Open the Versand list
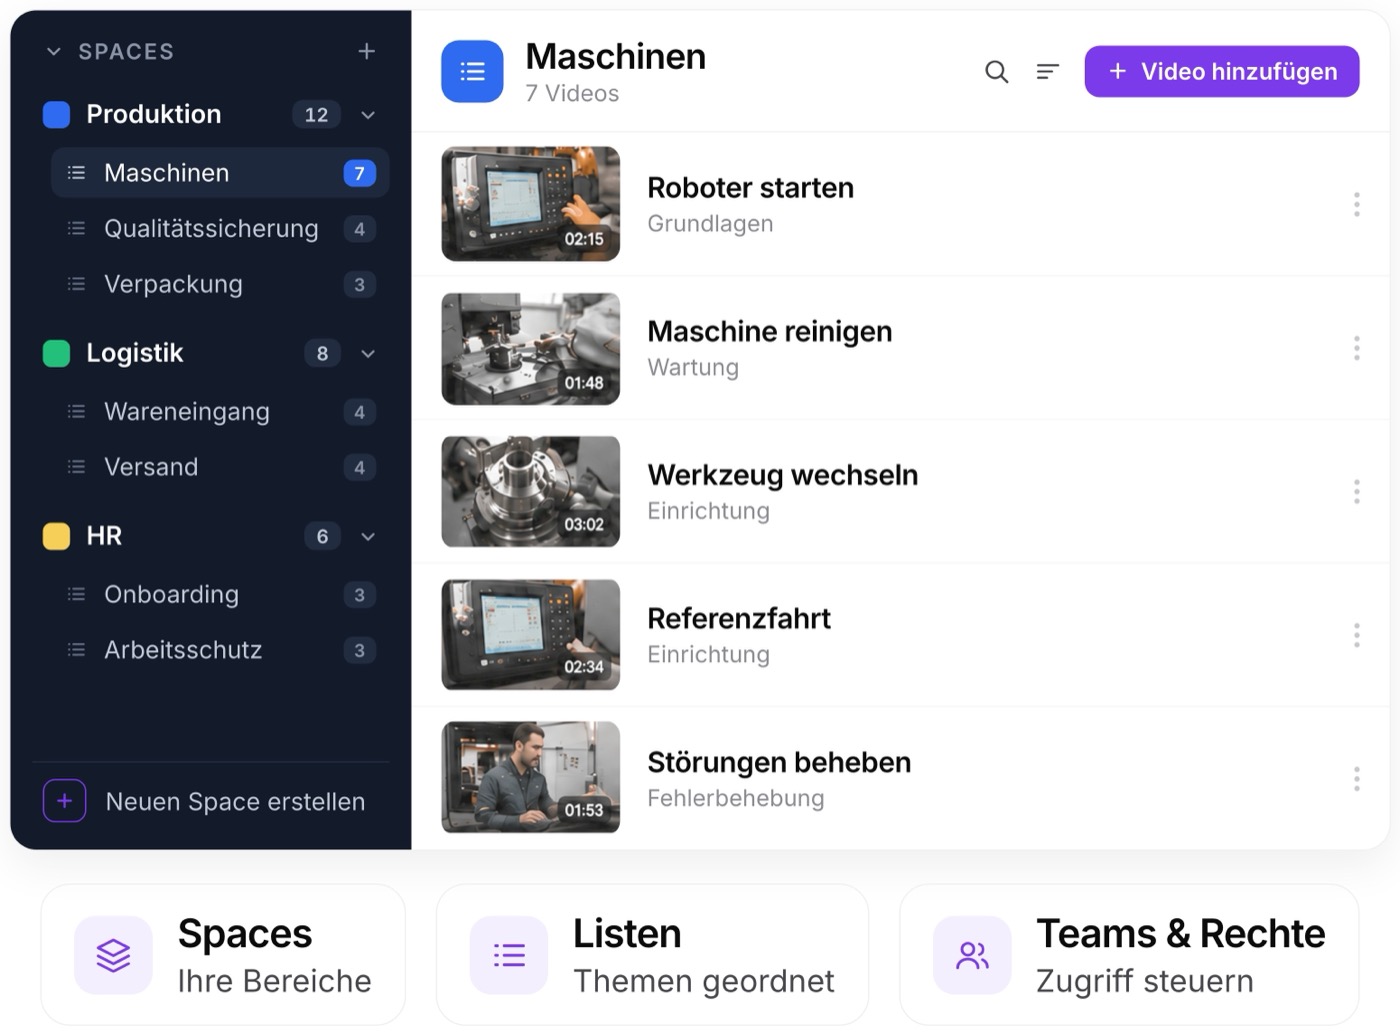 coord(220,467)
